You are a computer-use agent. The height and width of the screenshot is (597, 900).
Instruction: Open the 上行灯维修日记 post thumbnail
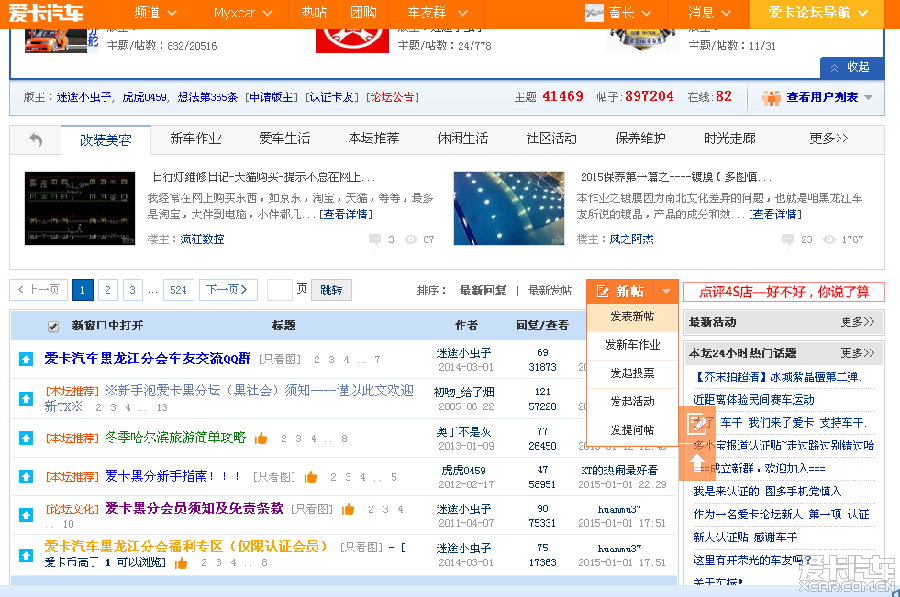pyautogui.click(x=80, y=208)
